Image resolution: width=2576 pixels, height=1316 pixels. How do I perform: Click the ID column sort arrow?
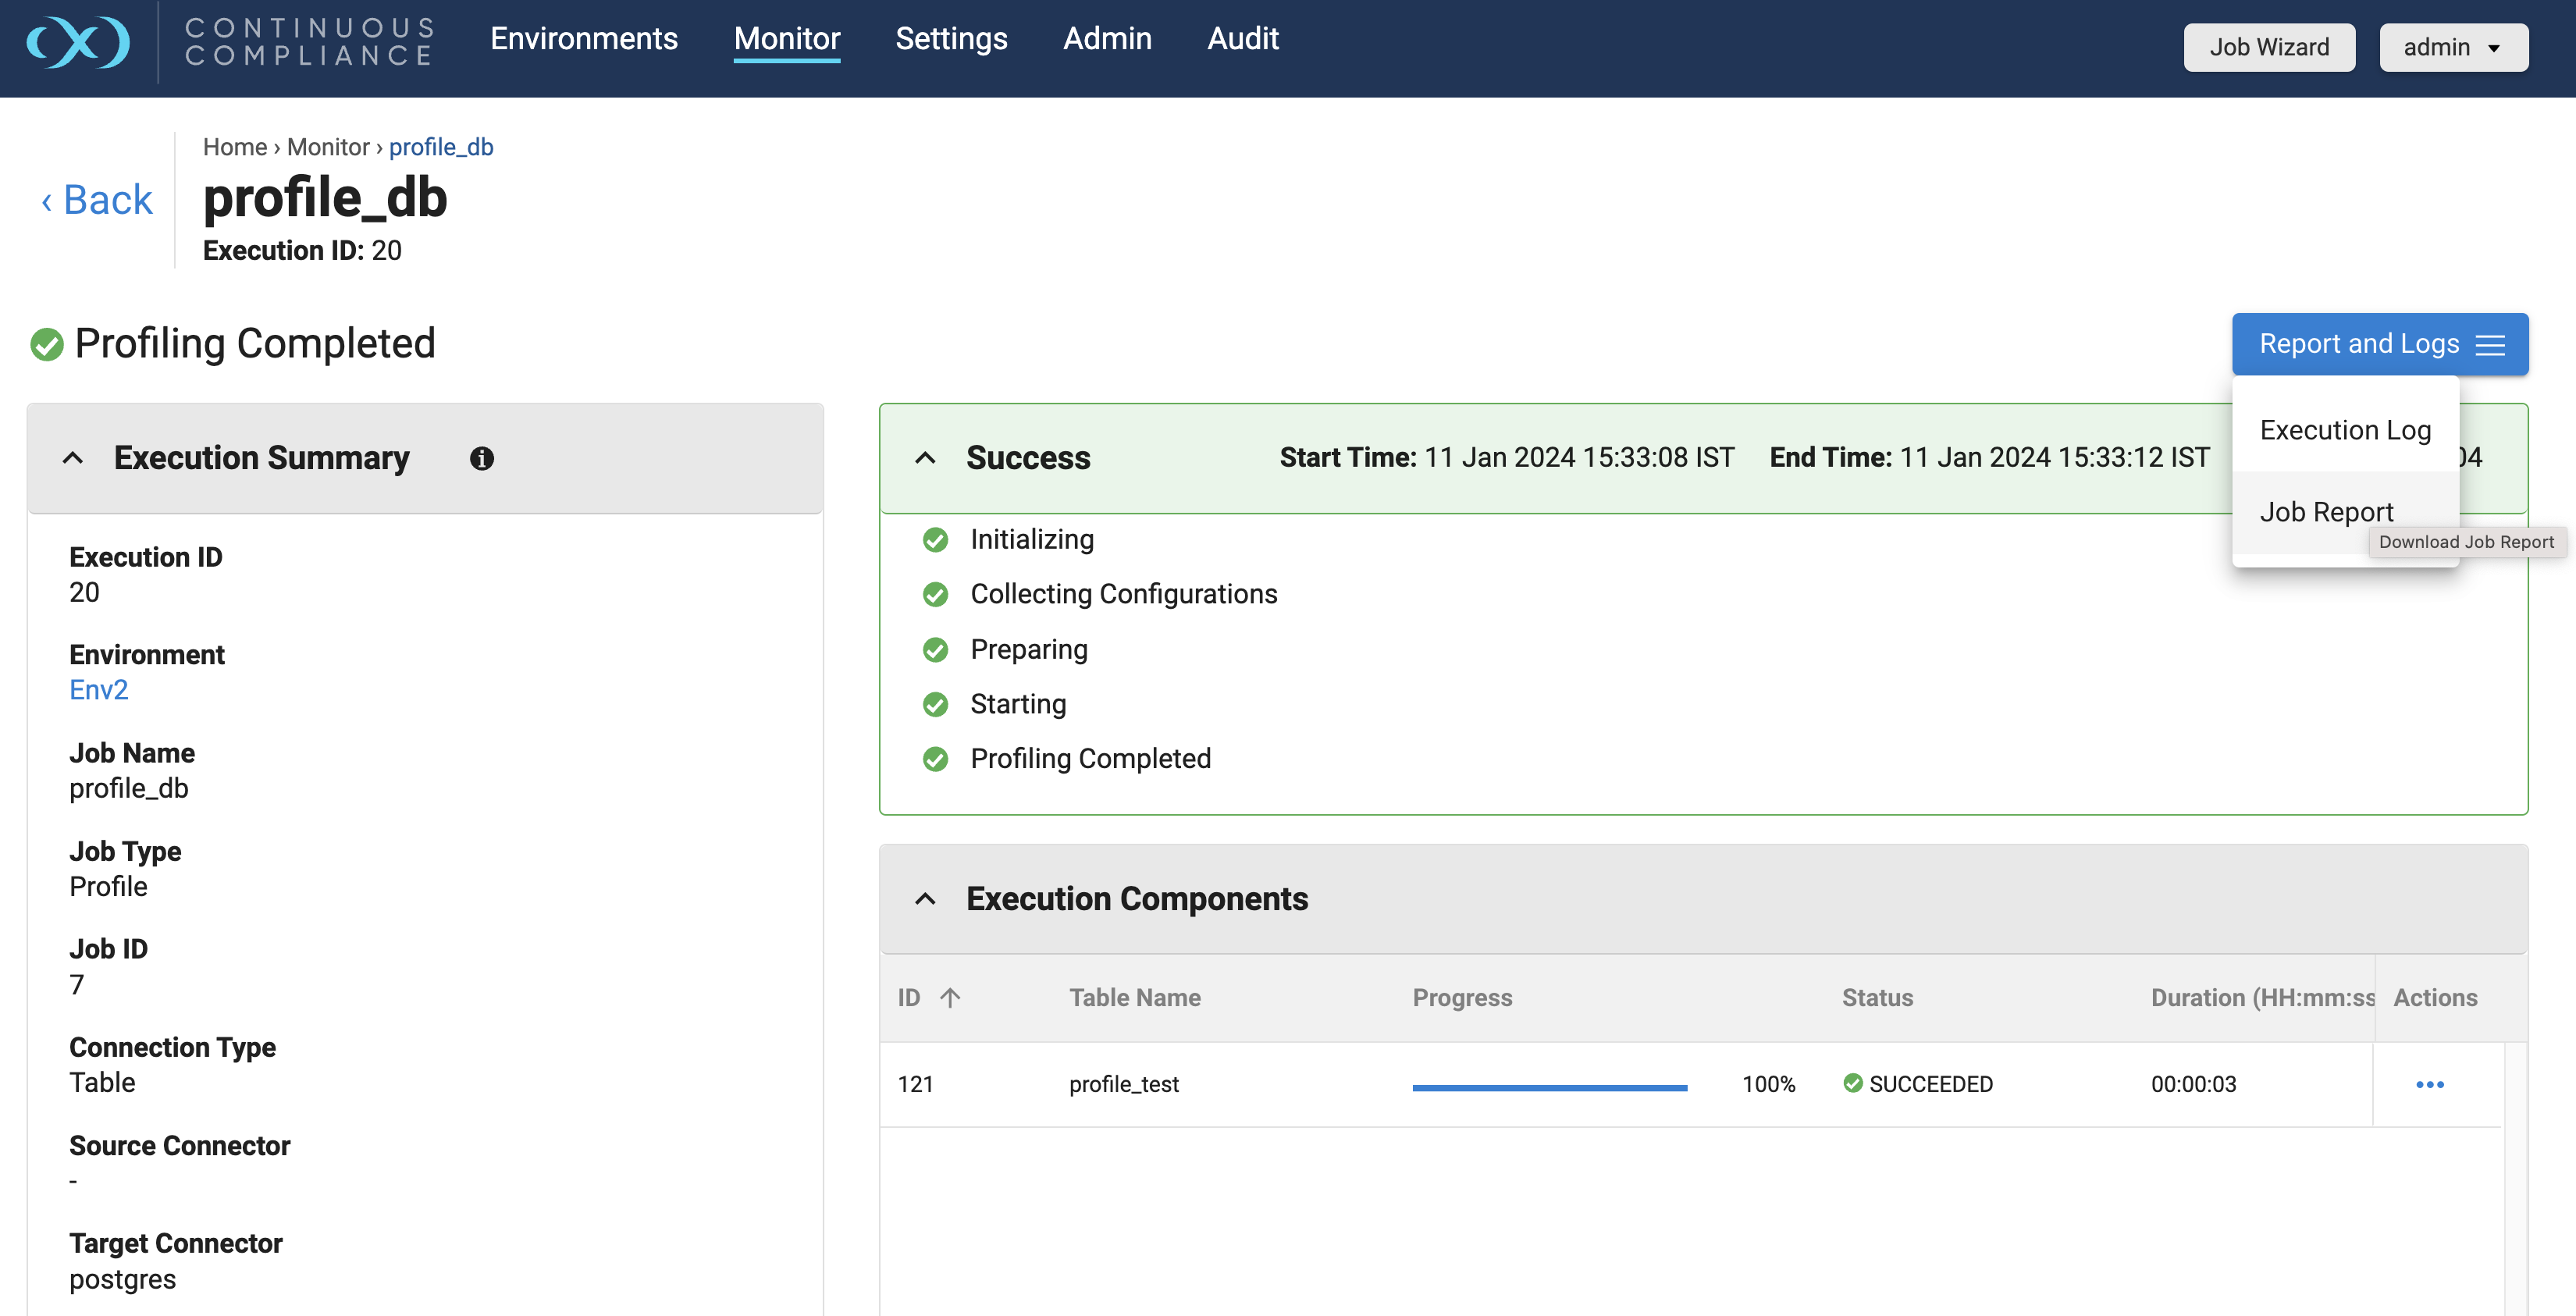(x=950, y=997)
